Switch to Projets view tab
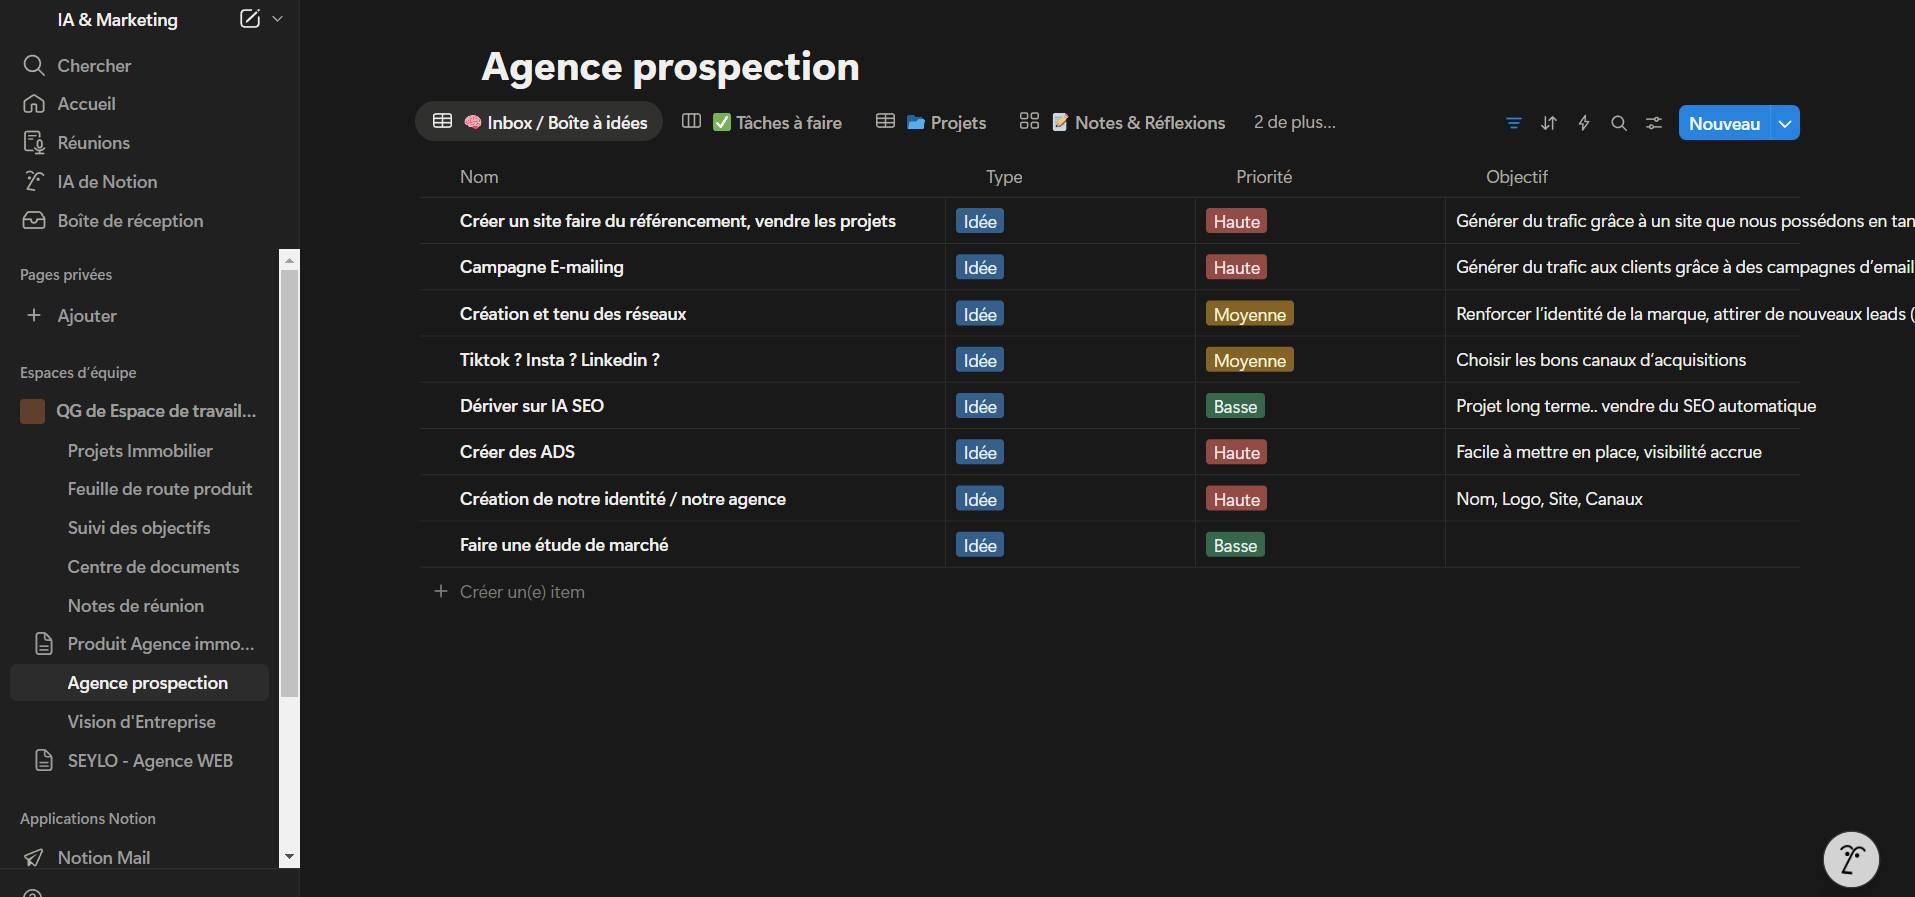Screen dimensions: 1915x897 (931, 122)
